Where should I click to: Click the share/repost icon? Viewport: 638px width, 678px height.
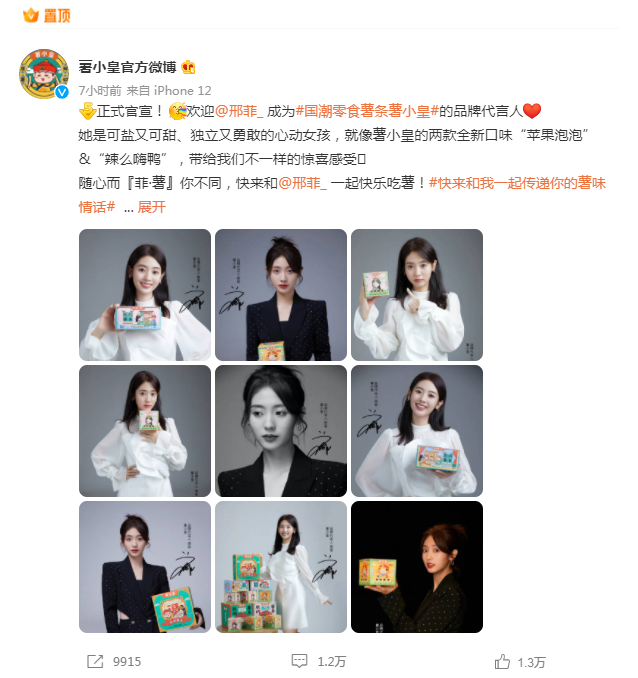pos(95,661)
